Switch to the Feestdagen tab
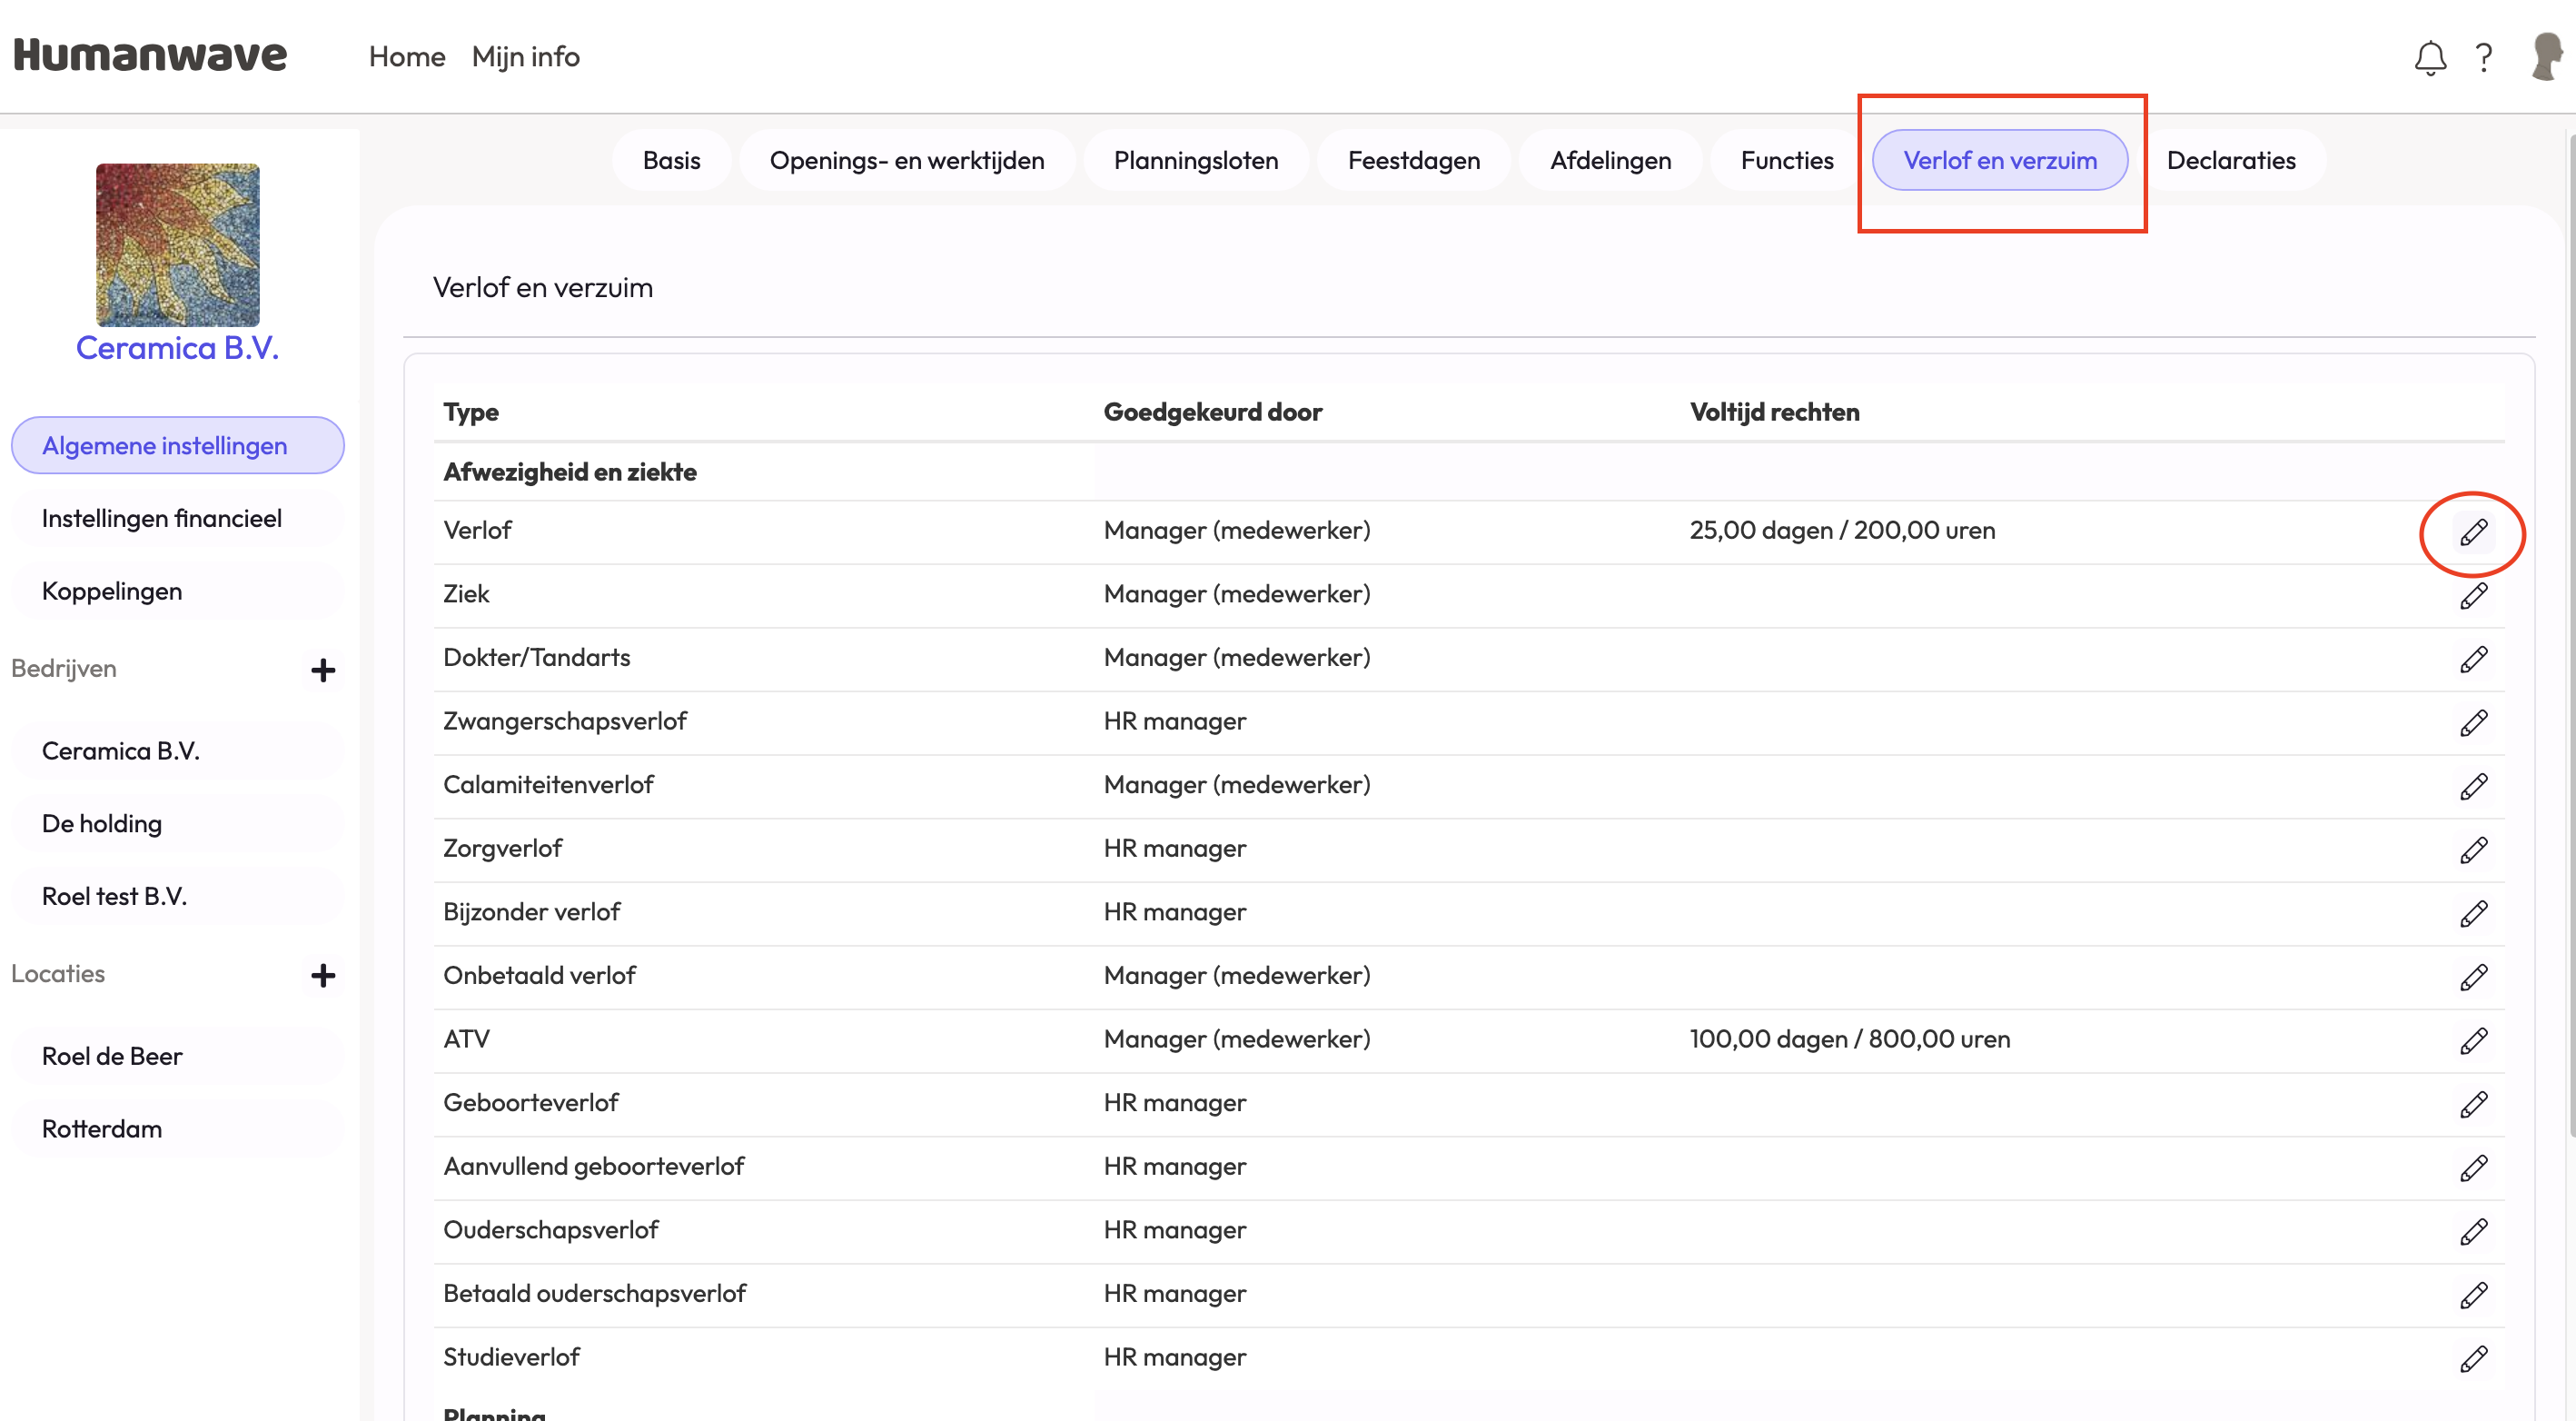The image size is (2576, 1421). 1413,160
